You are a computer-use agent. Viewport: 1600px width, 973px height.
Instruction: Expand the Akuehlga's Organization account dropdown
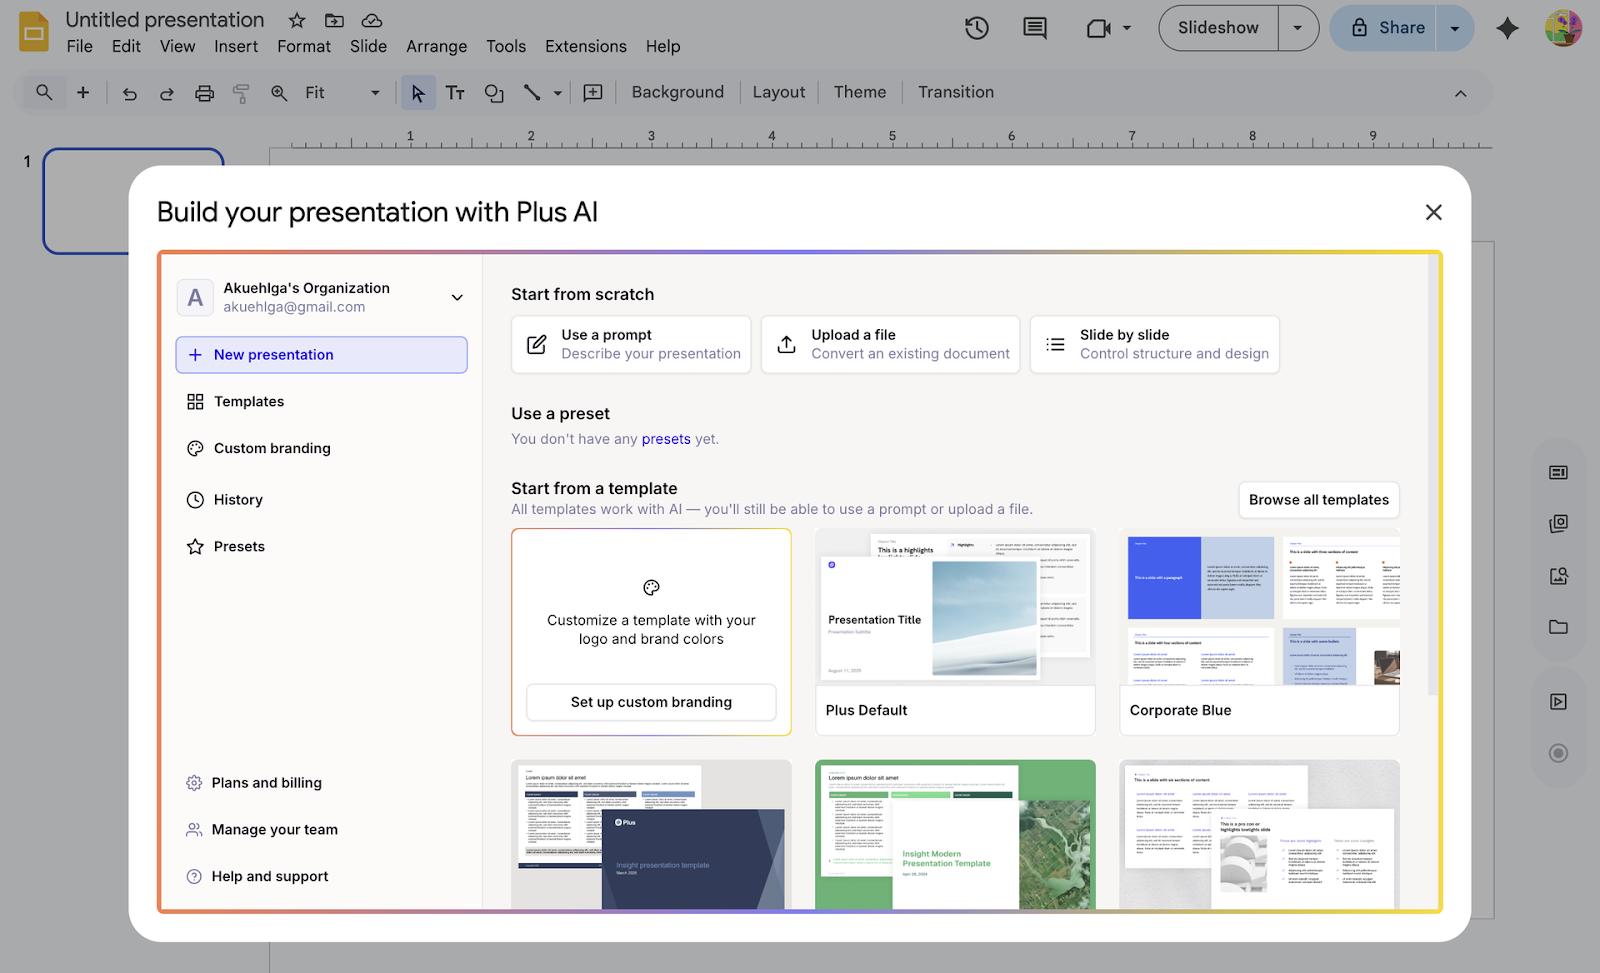(x=457, y=297)
